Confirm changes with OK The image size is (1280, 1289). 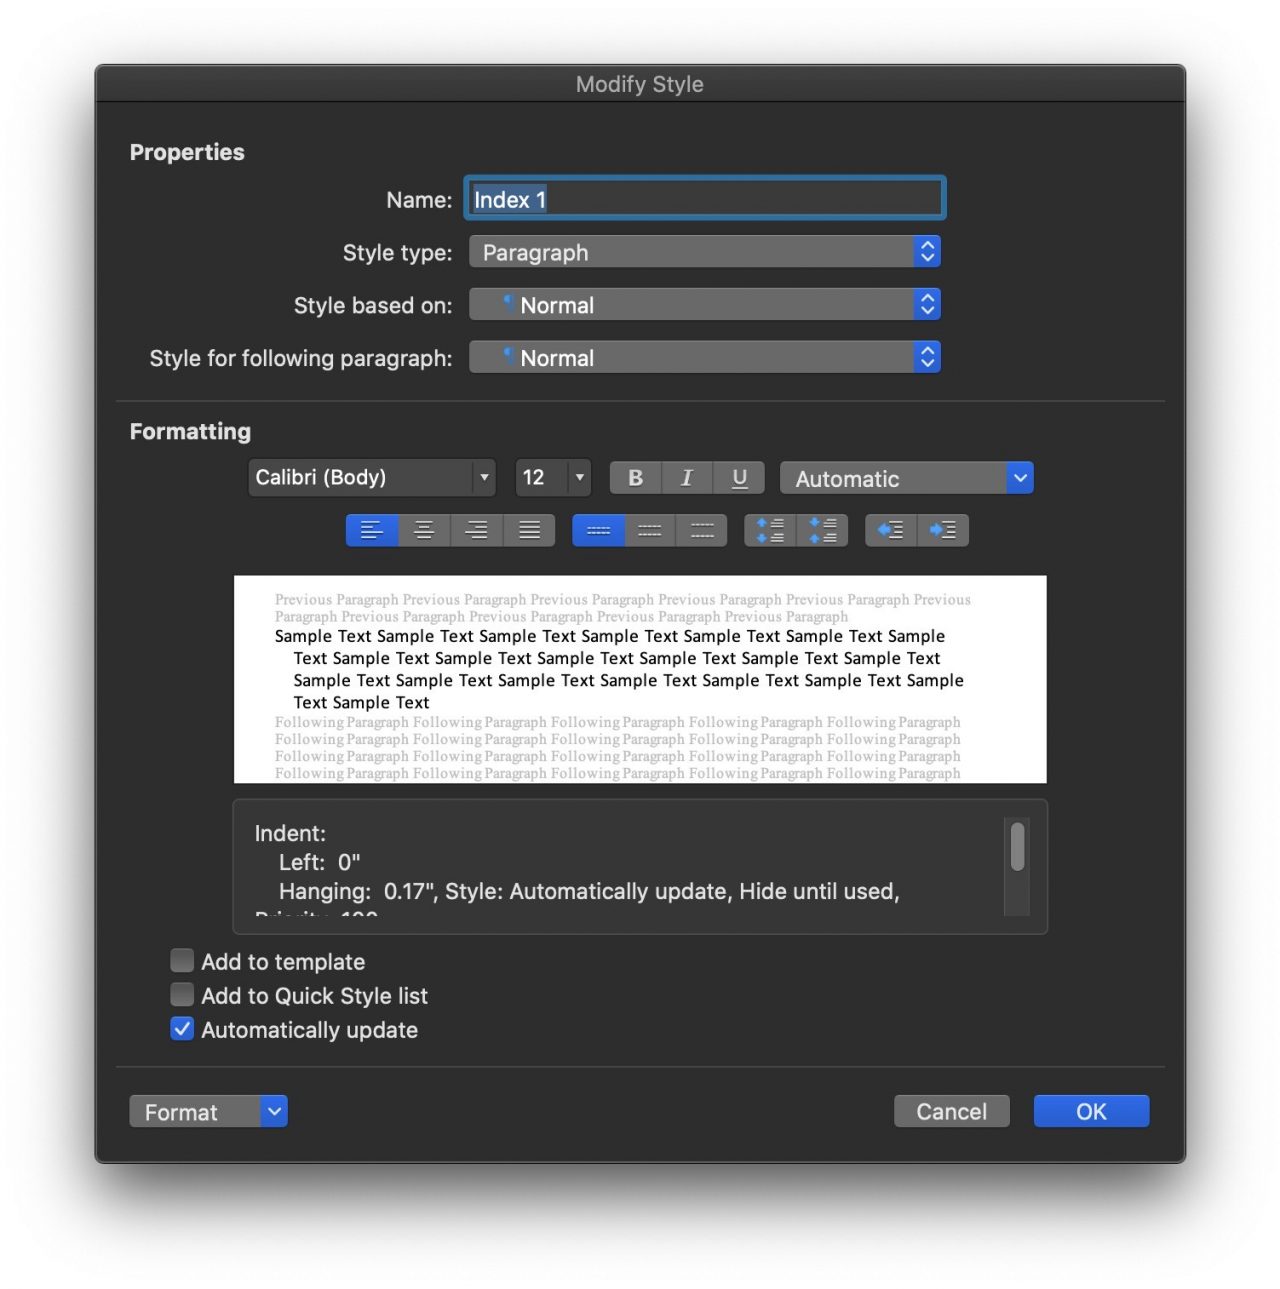pyautogui.click(x=1090, y=1110)
